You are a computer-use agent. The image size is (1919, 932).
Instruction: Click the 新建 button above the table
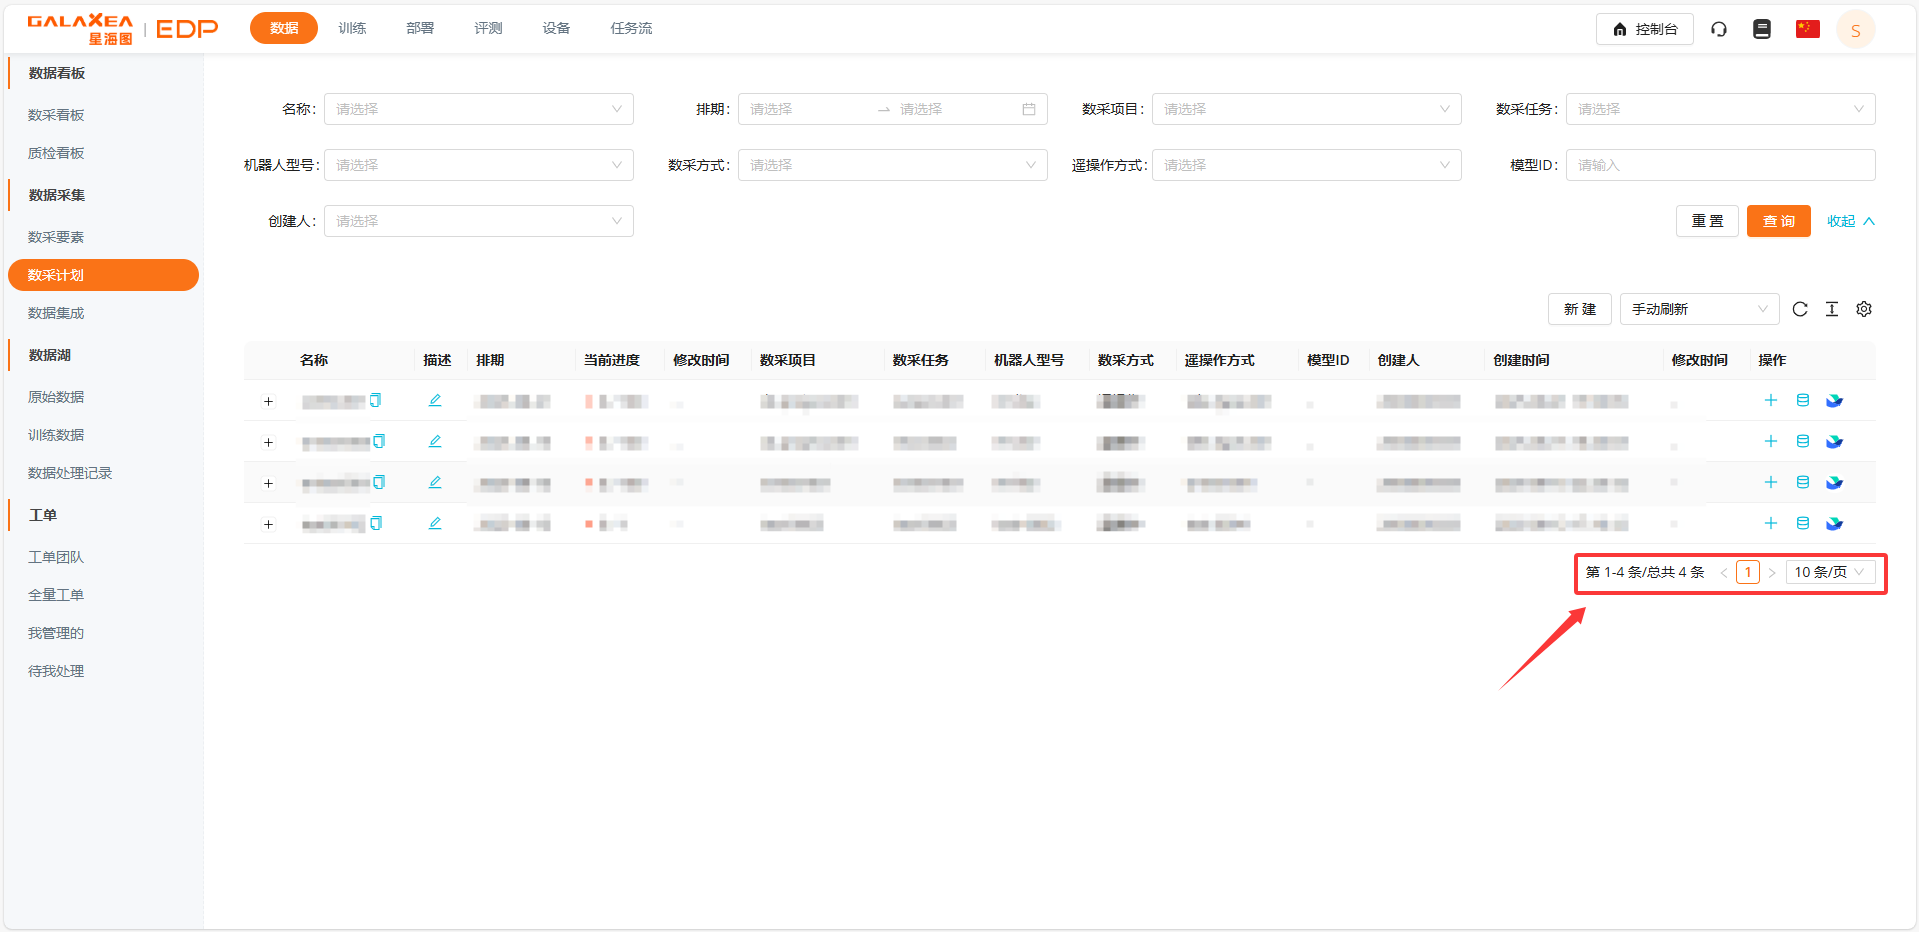1580,309
